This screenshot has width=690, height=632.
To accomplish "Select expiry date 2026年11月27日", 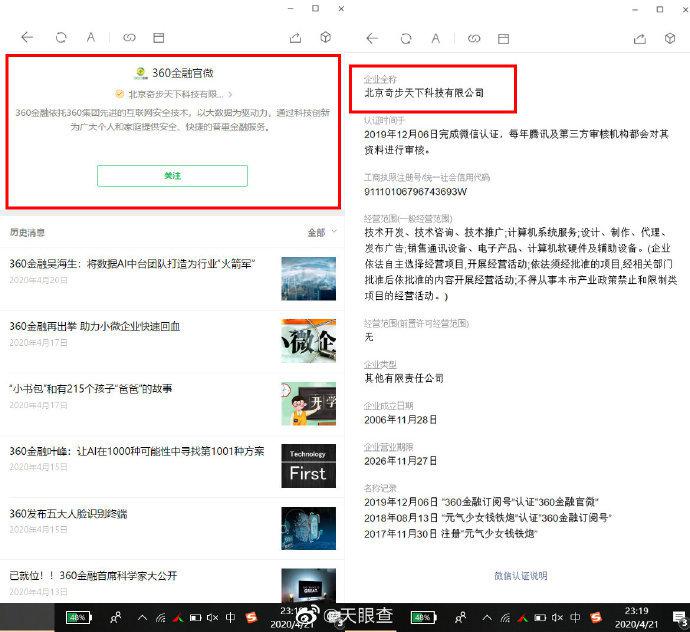I will (x=400, y=461).
